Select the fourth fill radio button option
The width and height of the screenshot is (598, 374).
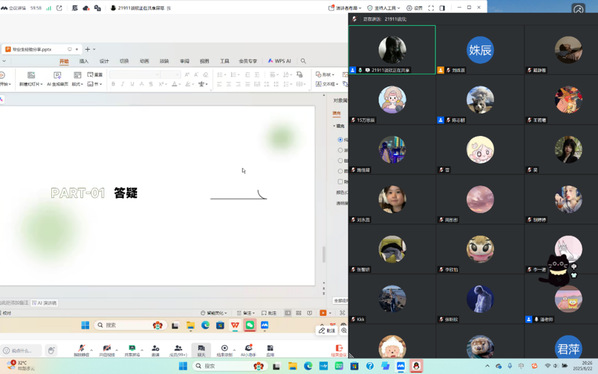pyautogui.click(x=340, y=171)
